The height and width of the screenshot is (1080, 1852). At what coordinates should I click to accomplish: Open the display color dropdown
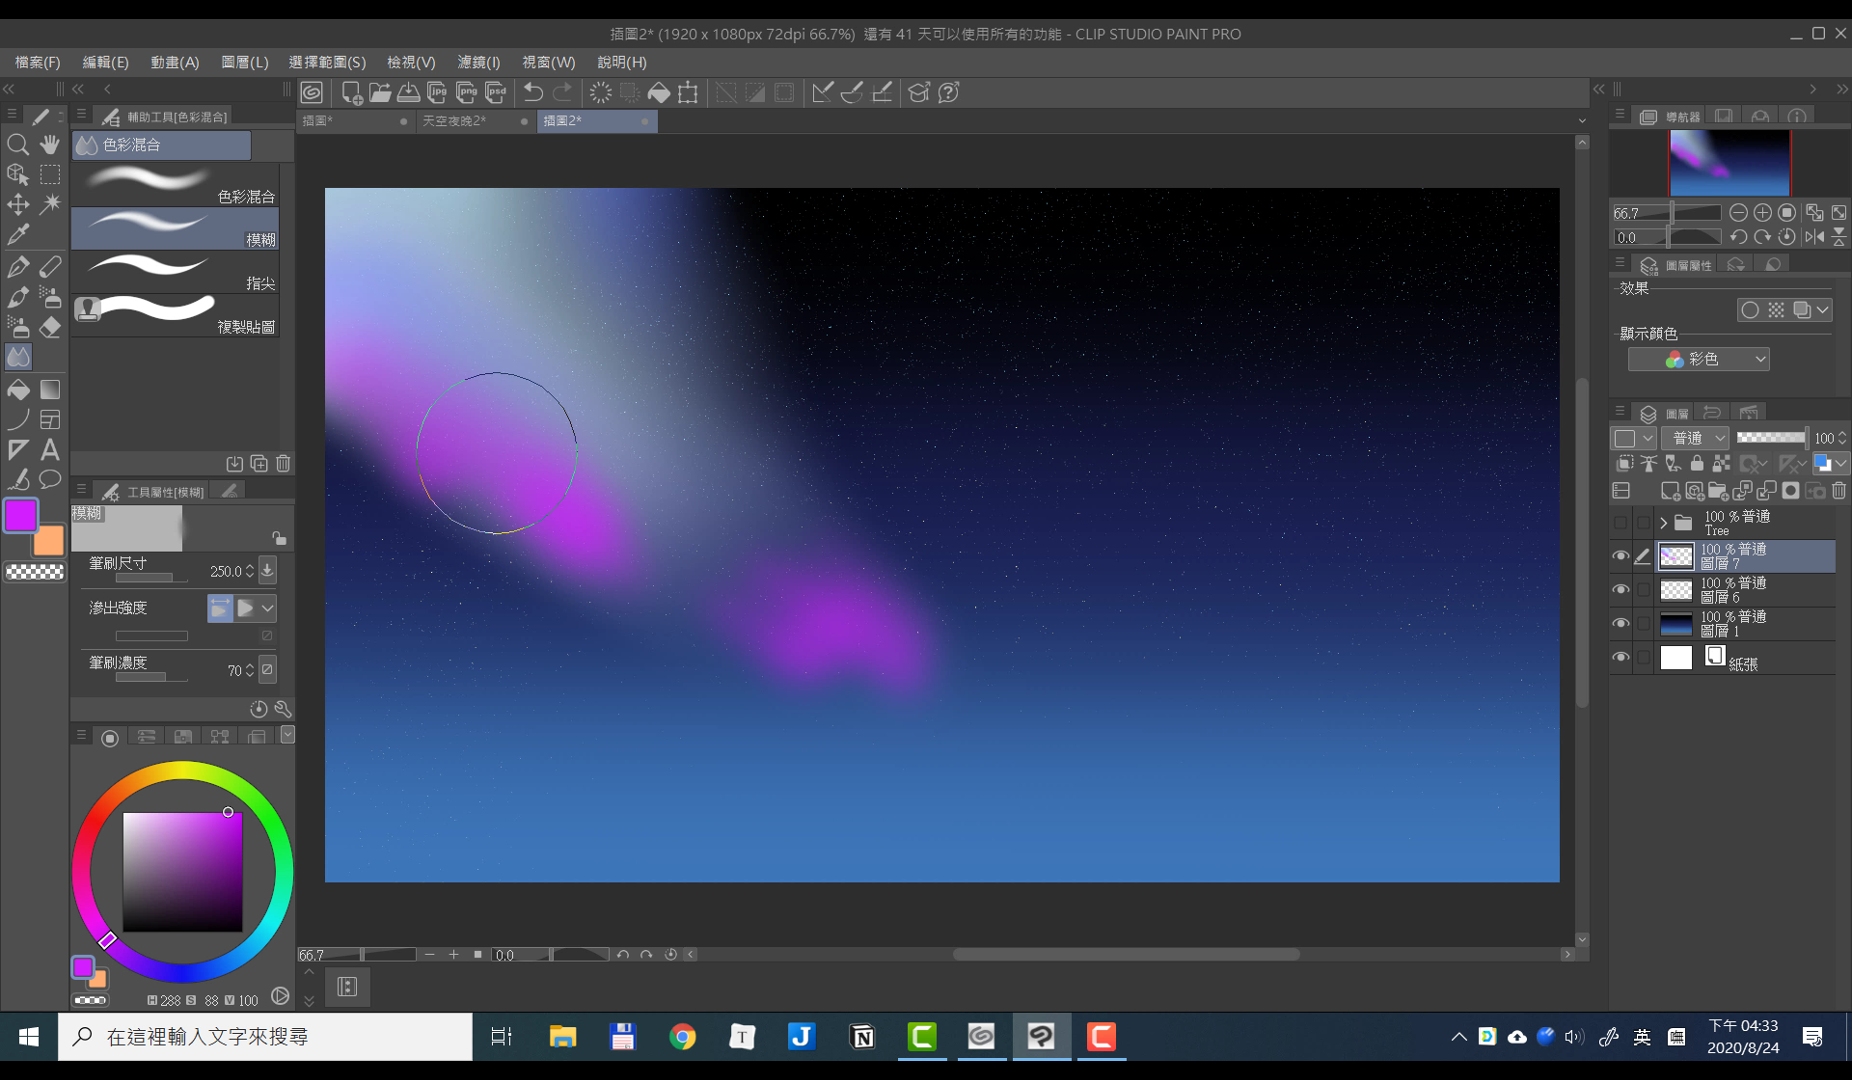coord(1699,359)
